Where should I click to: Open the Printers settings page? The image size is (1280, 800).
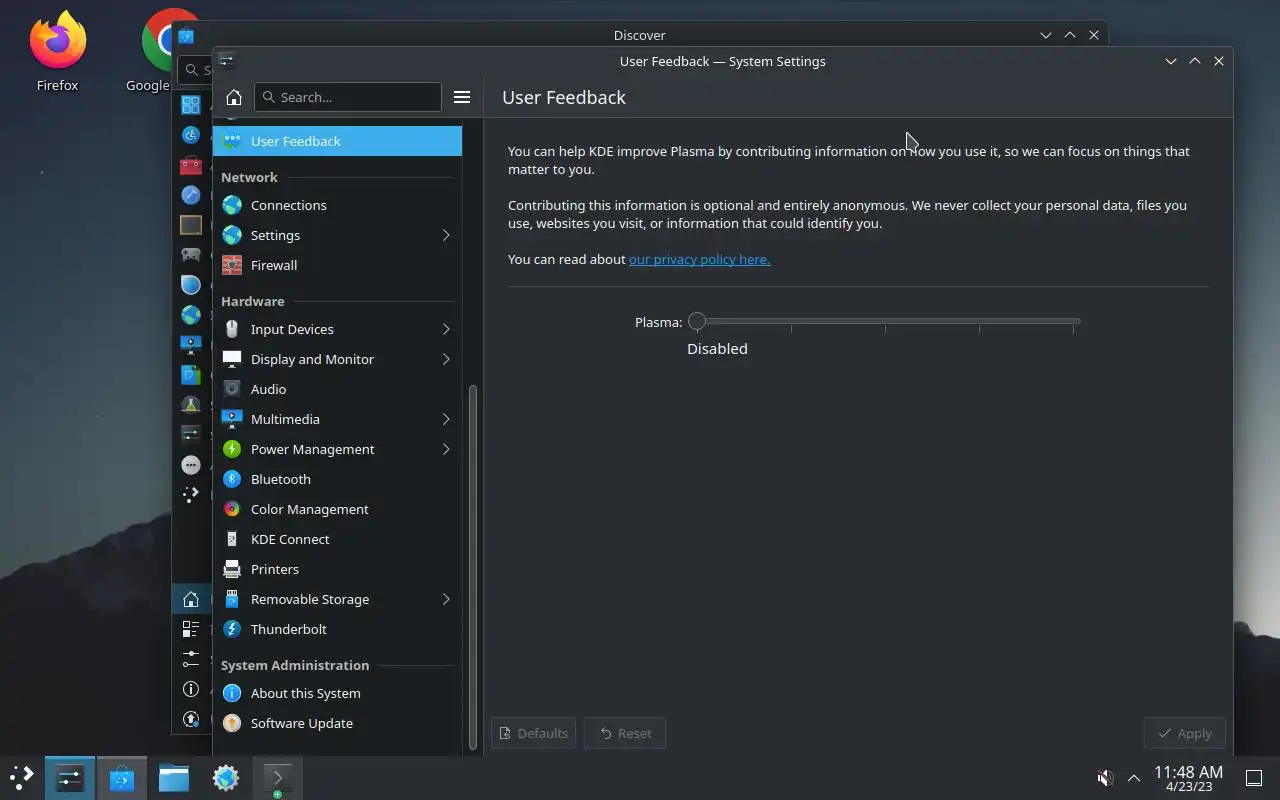[x=337, y=569]
